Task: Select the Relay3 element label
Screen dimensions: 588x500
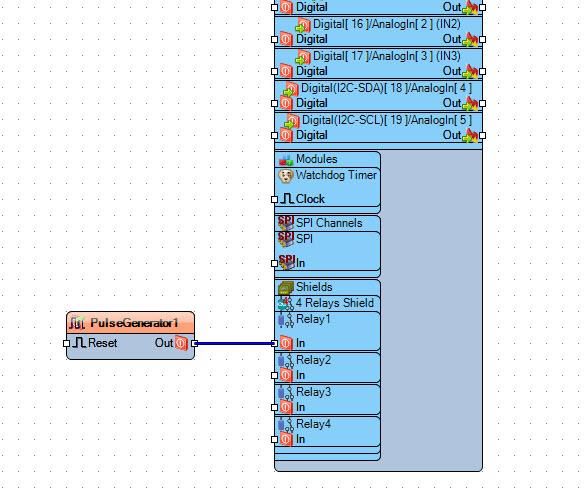Action: [x=314, y=392]
